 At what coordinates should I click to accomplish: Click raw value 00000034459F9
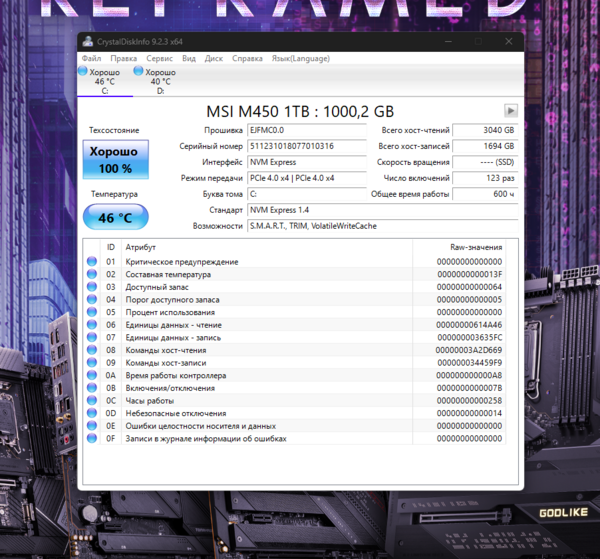(470, 363)
